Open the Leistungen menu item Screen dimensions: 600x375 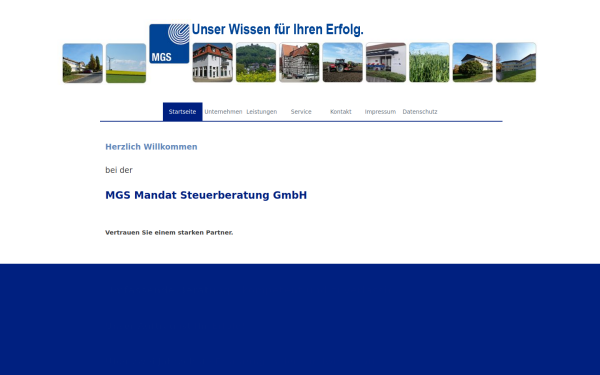pyautogui.click(x=262, y=112)
